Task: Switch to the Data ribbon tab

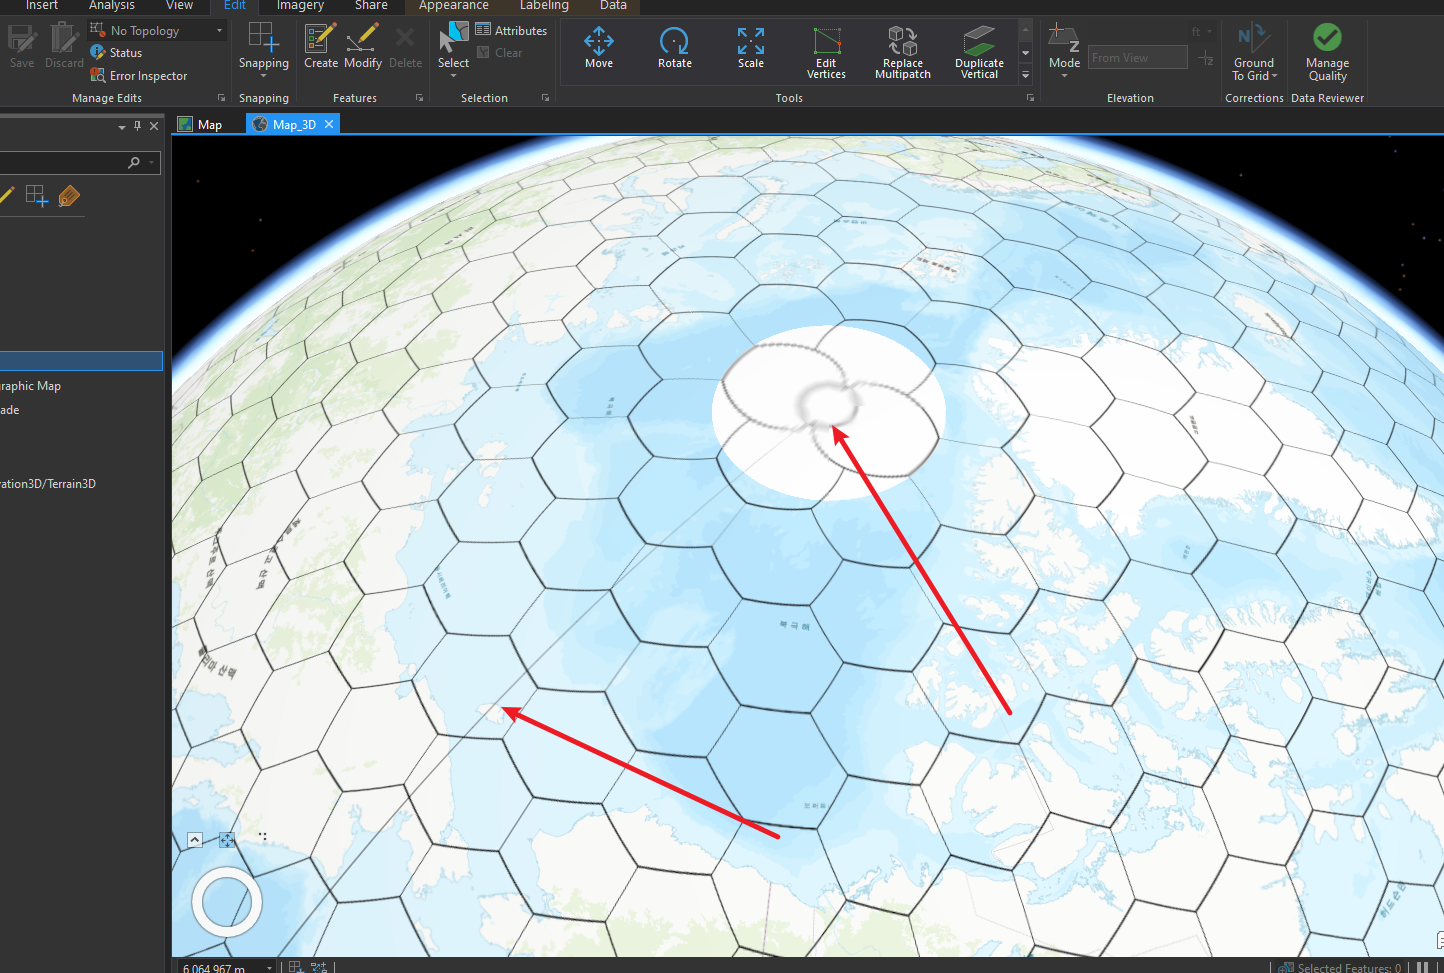Action: 613,5
